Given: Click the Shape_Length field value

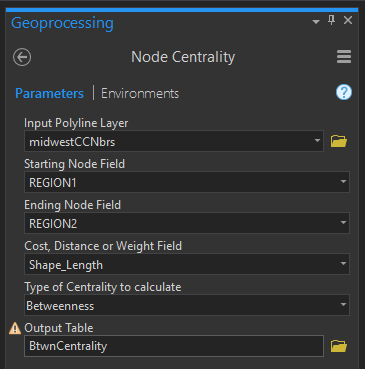Looking at the screenshot, I should (x=66, y=265).
